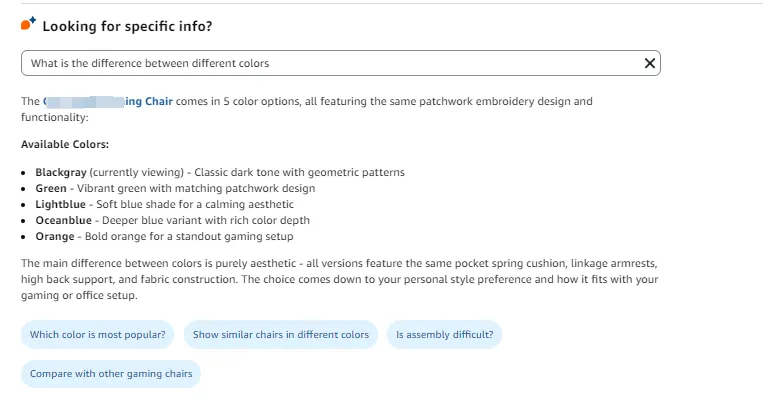
Task: Click the Oceanblue color name
Action: point(65,220)
